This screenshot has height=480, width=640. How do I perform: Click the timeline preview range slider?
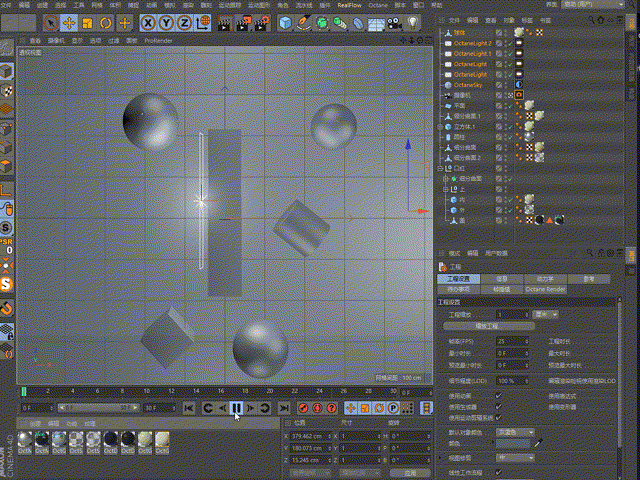click(98, 408)
